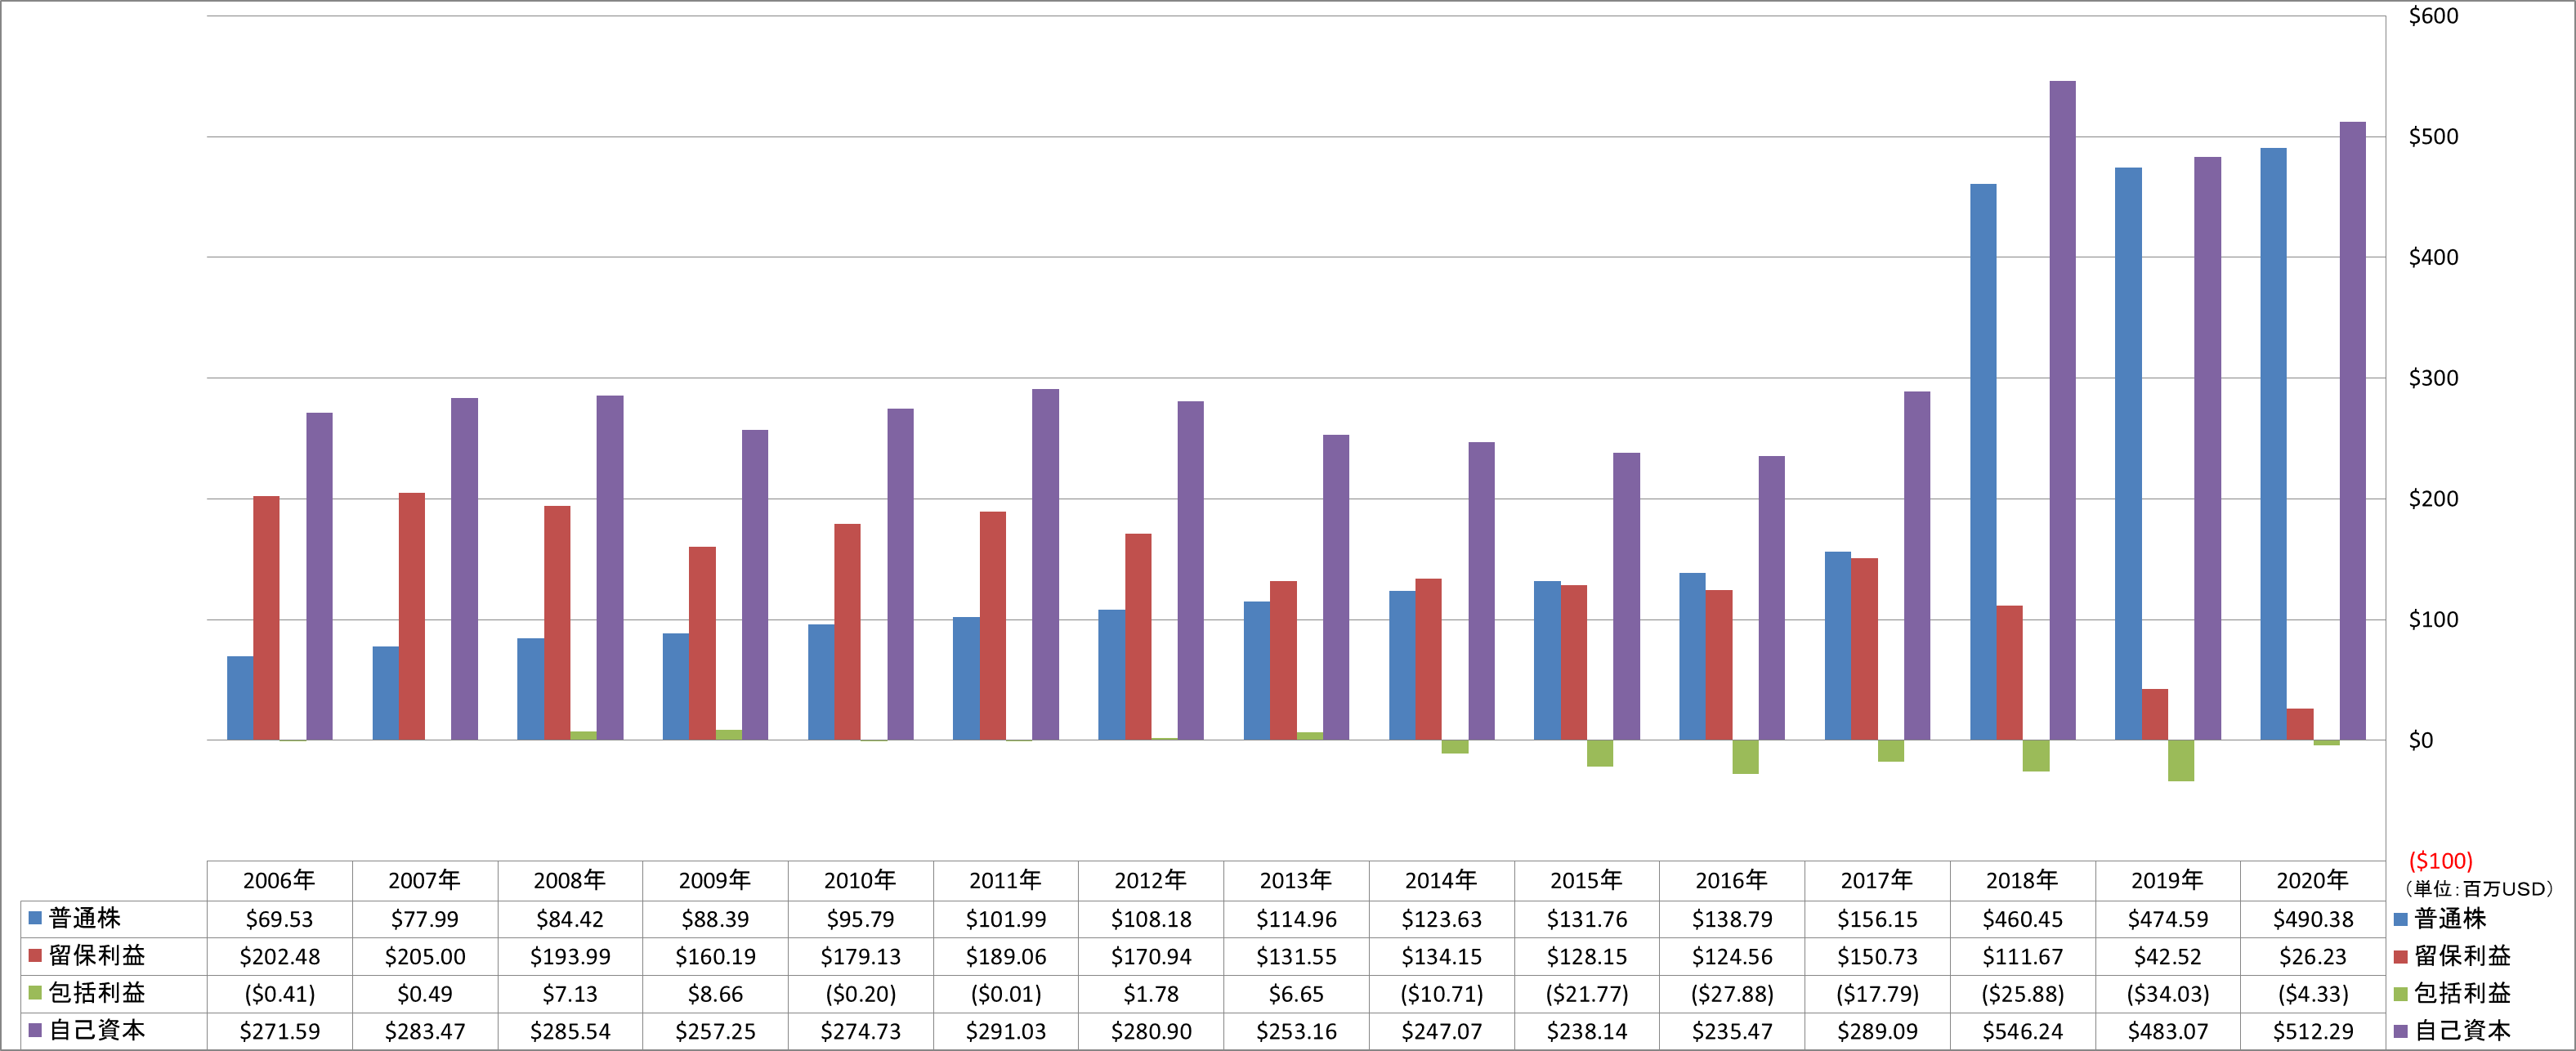
Task: Click the 自己資本 row label on left
Action: (97, 1031)
